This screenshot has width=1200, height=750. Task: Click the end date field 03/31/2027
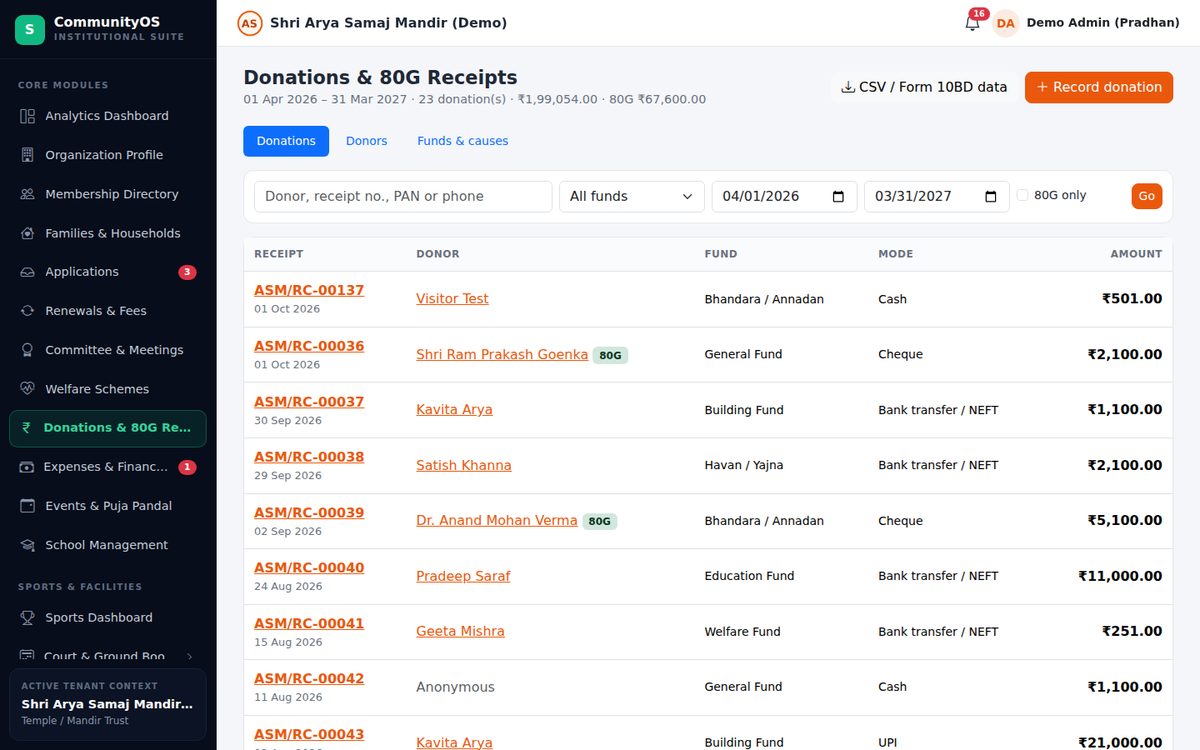(x=937, y=196)
